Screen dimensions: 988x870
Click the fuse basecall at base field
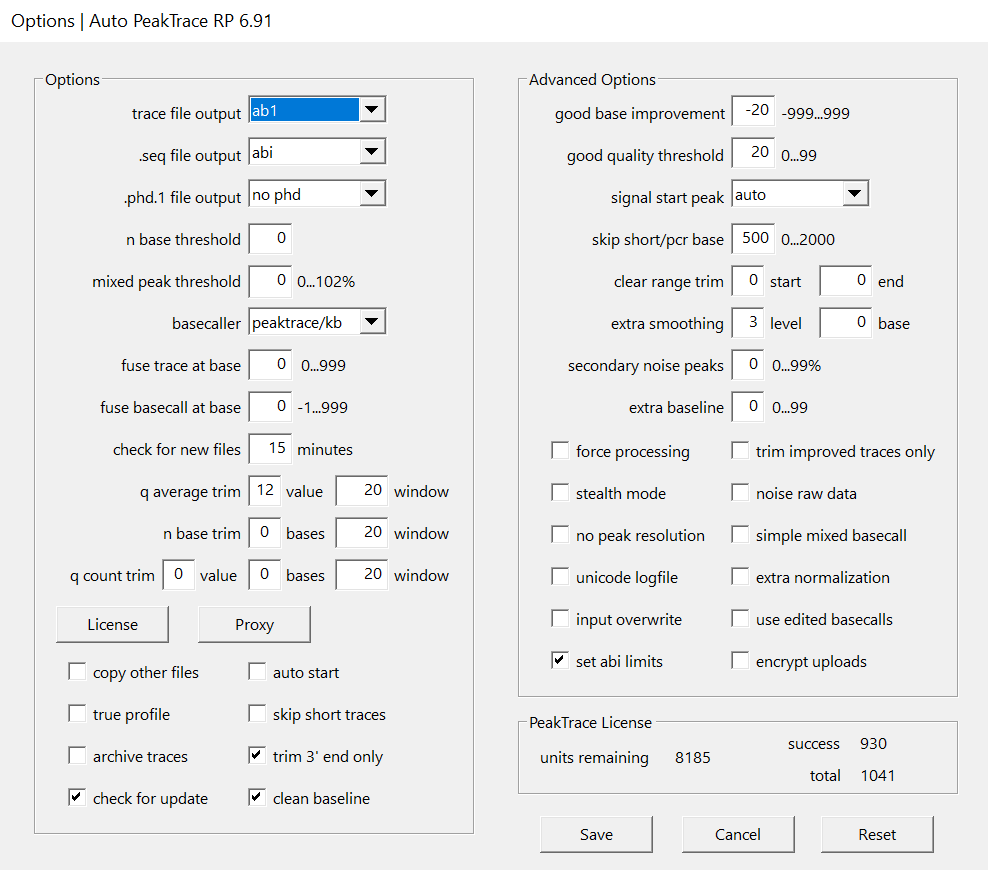point(270,407)
